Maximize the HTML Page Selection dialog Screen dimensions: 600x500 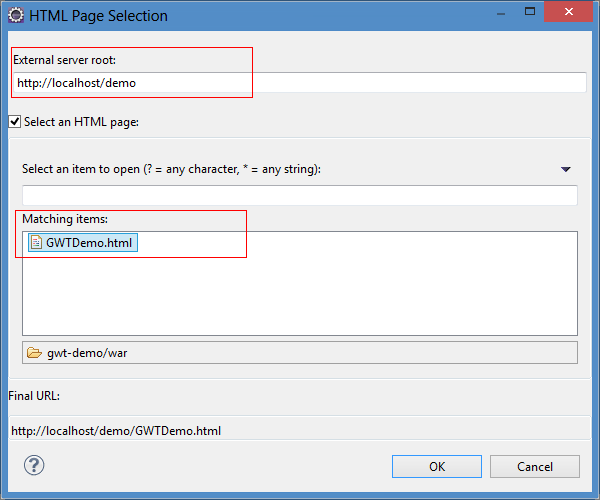(530, 11)
